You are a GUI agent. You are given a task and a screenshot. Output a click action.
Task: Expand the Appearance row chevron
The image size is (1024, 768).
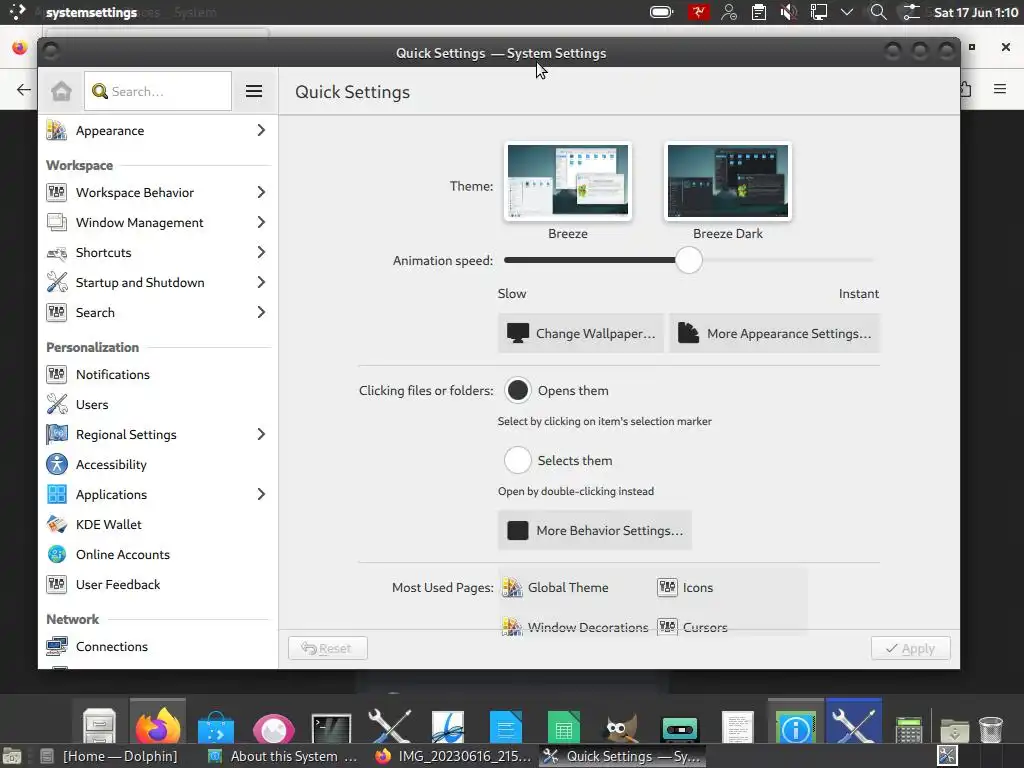pos(261,131)
